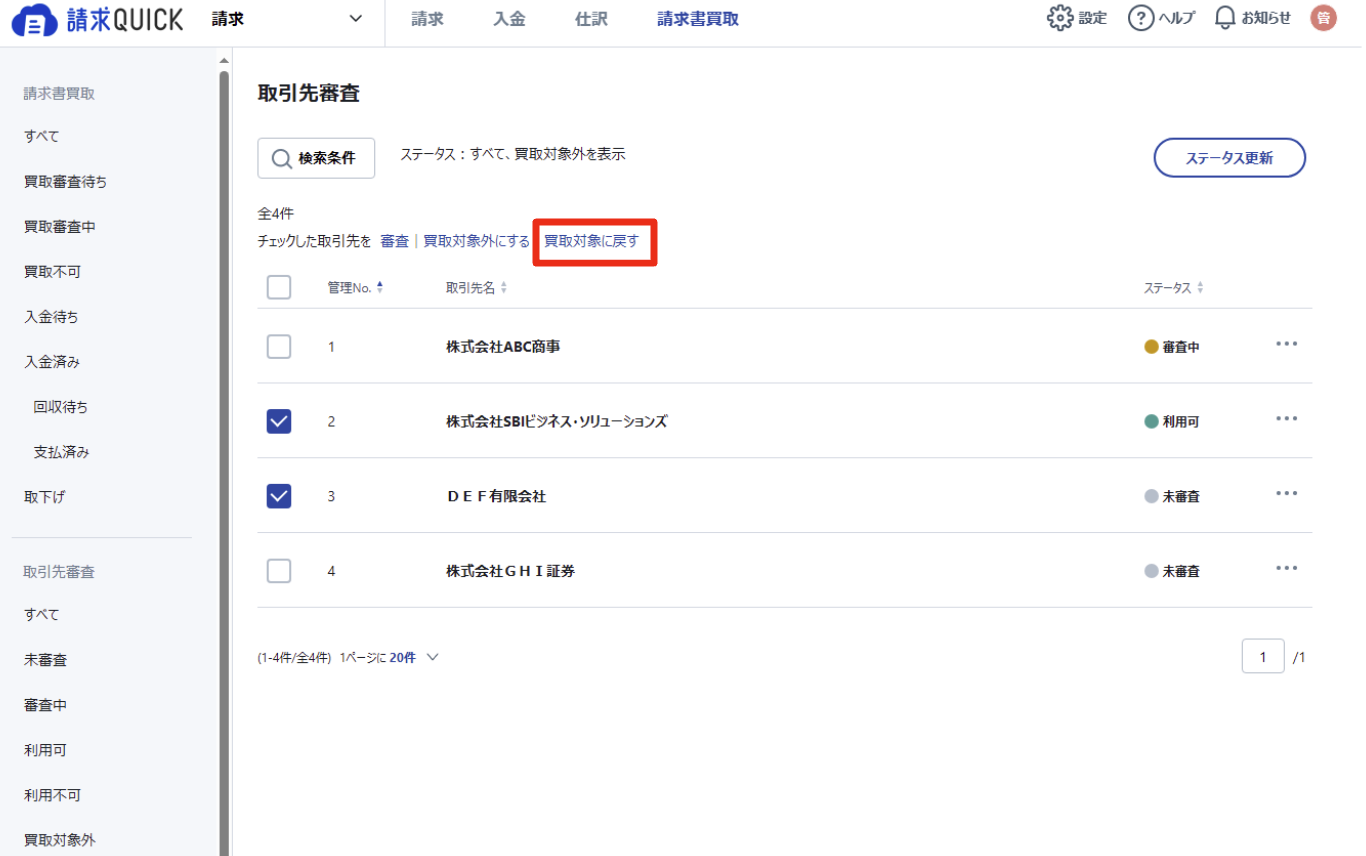Click the 買取対象に戻す link
This screenshot has height=856, width=1366.
pyautogui.click(x=591, y=241)
